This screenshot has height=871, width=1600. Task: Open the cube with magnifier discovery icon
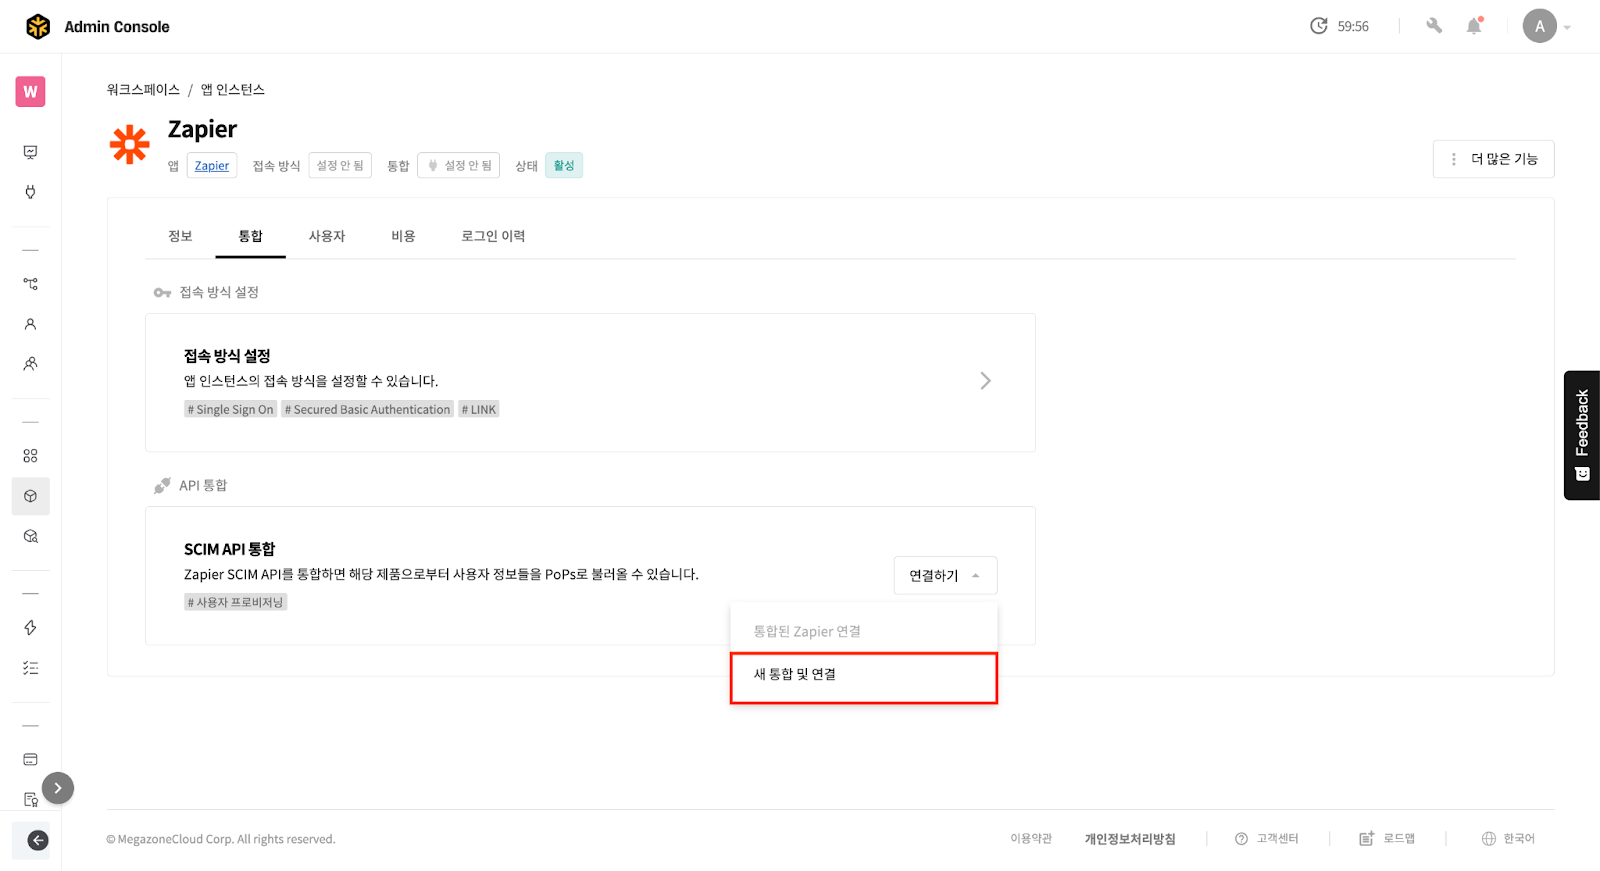tap(30, 536)
